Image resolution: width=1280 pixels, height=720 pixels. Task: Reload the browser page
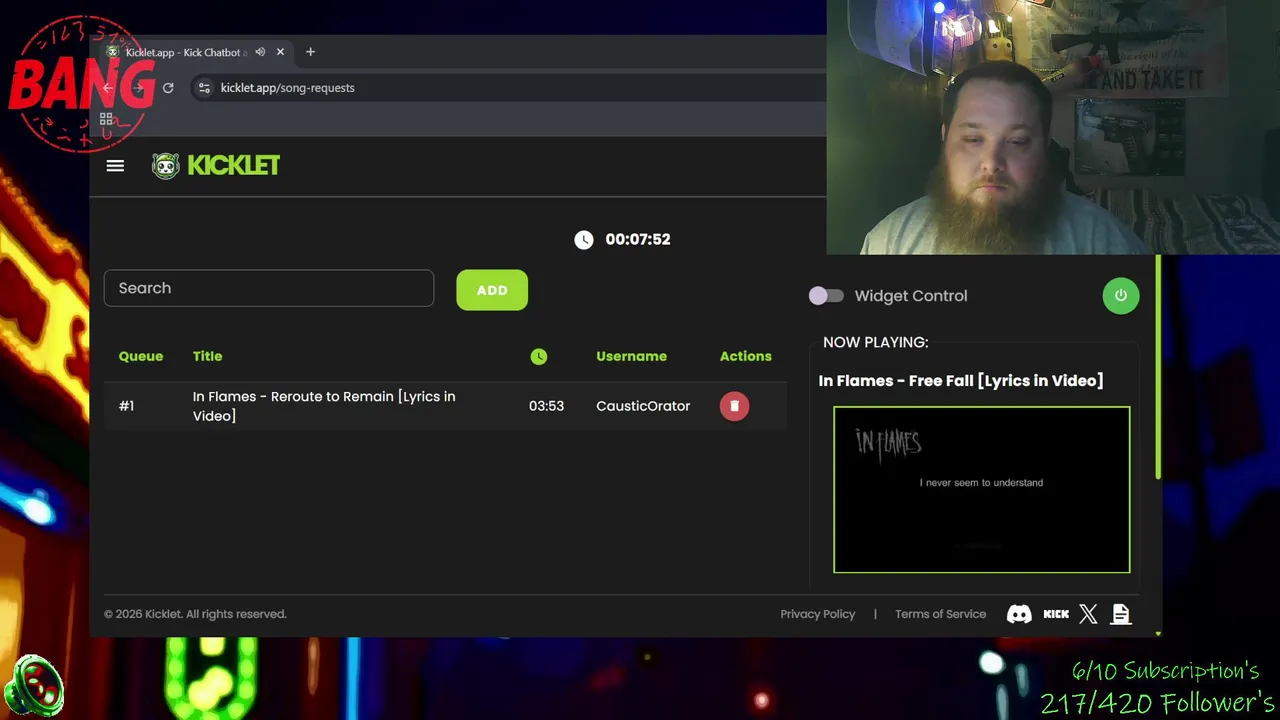pyautogui.click(x=168, y=88)
